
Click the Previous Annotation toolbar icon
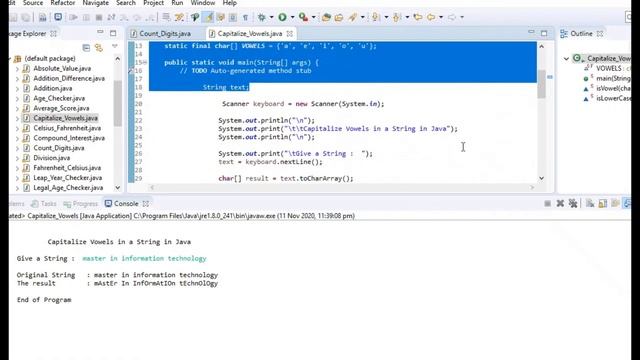point(397,17)
